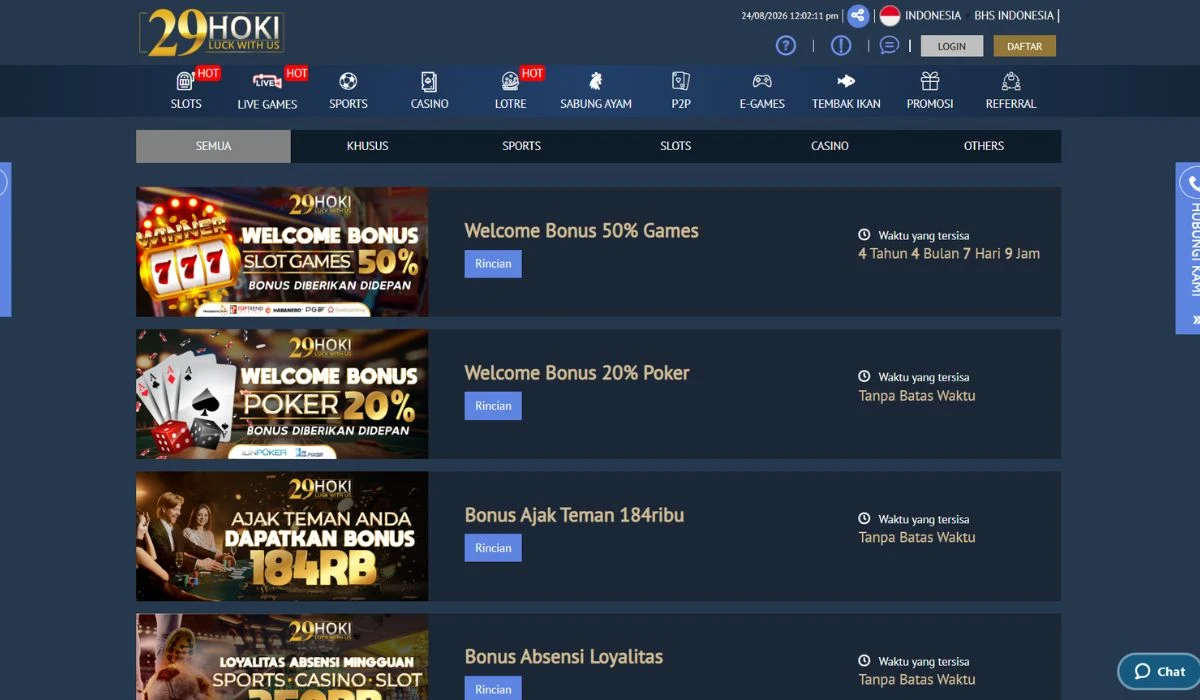Switch to the SPORTS promotions tab

[x=522, y=146]
